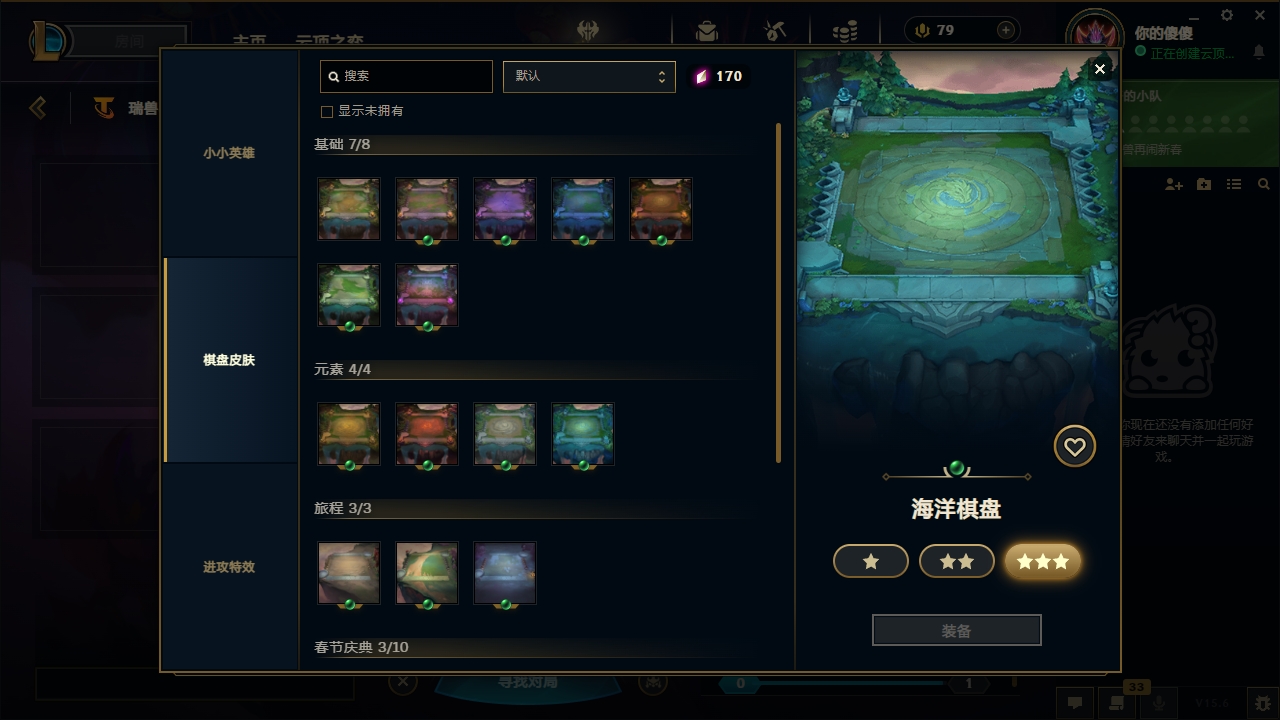Open the store coins icon
Viewport: 1280px width, 720px height.
coord(845,31)
